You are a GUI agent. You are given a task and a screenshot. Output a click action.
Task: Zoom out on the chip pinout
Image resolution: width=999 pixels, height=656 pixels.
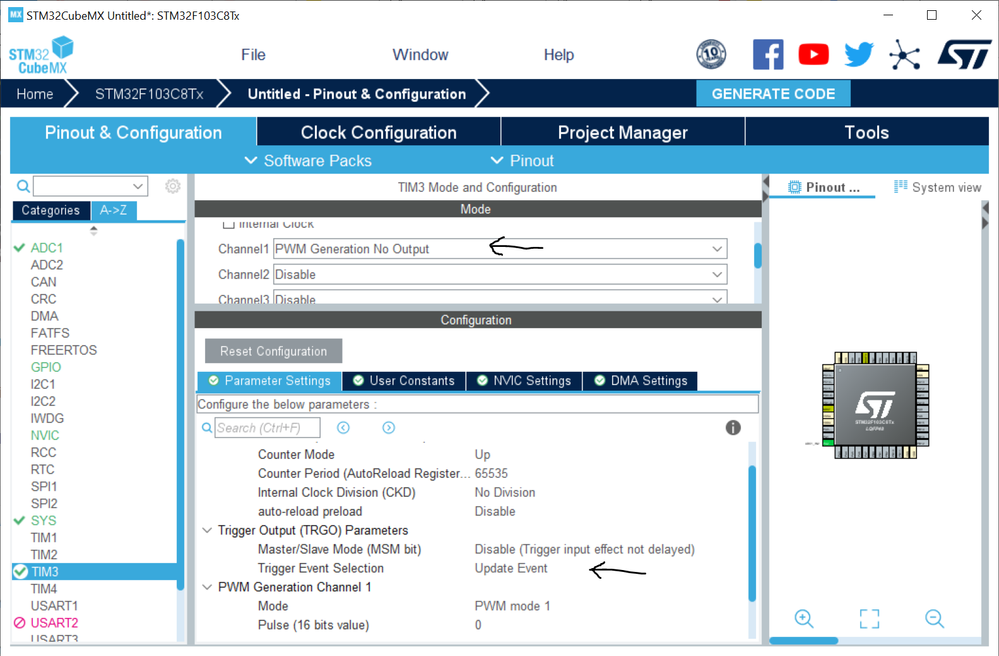pos(935,618)
